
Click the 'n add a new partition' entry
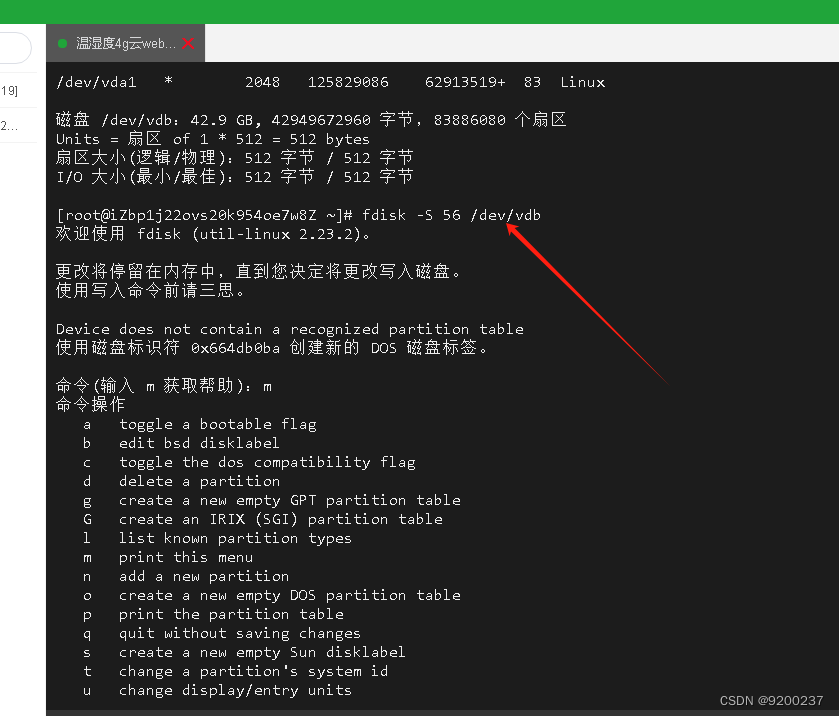pos(186,576)
